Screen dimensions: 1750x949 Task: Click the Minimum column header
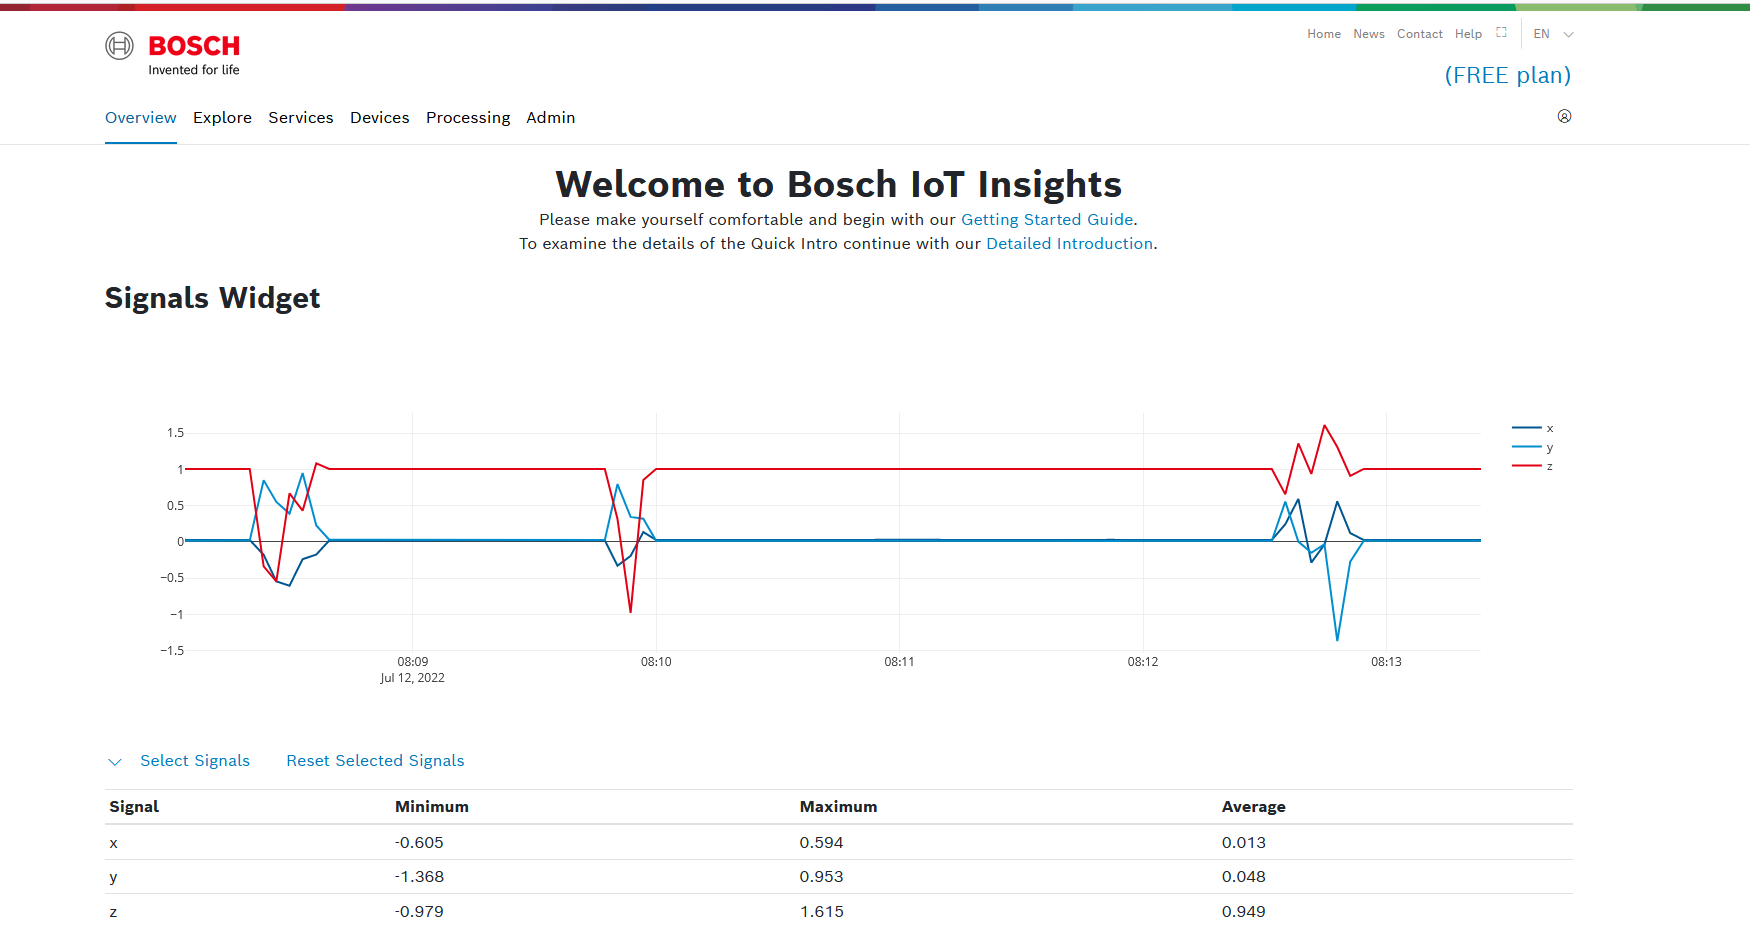pos(432,807)
